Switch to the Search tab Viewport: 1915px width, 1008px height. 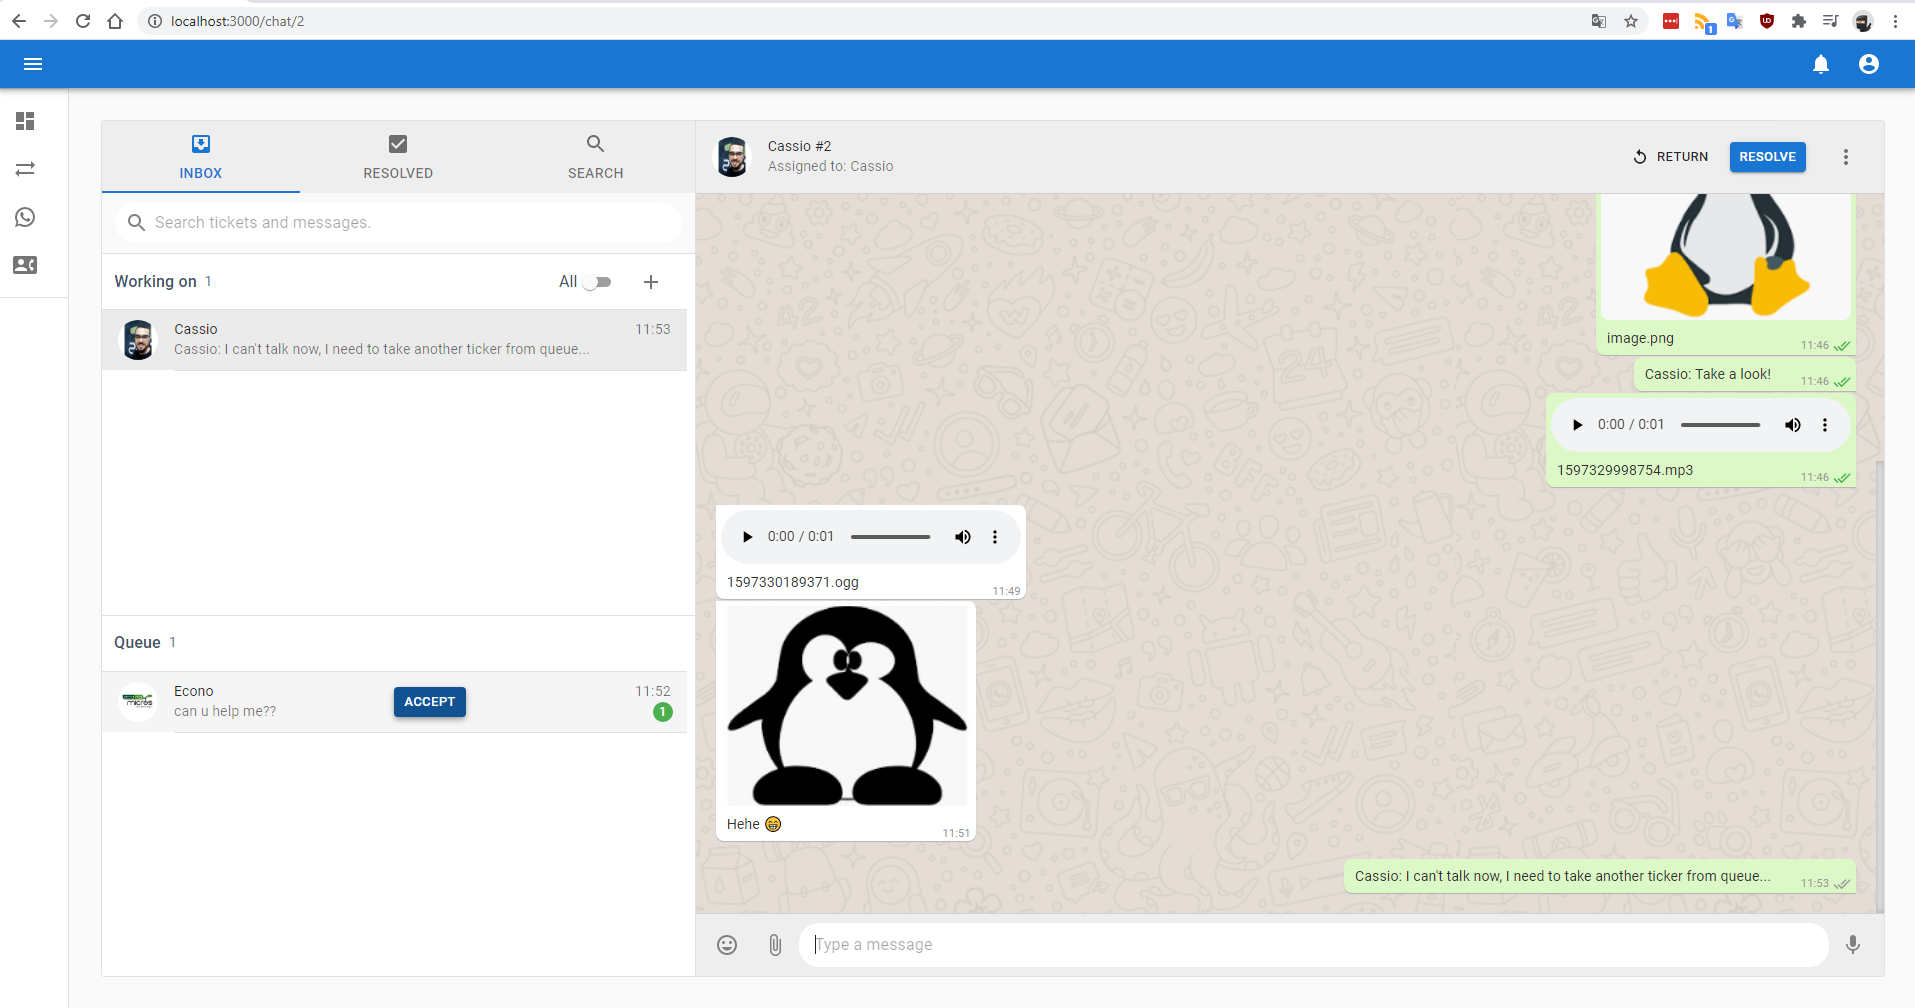pyautogui.click(x=595, y=157)
